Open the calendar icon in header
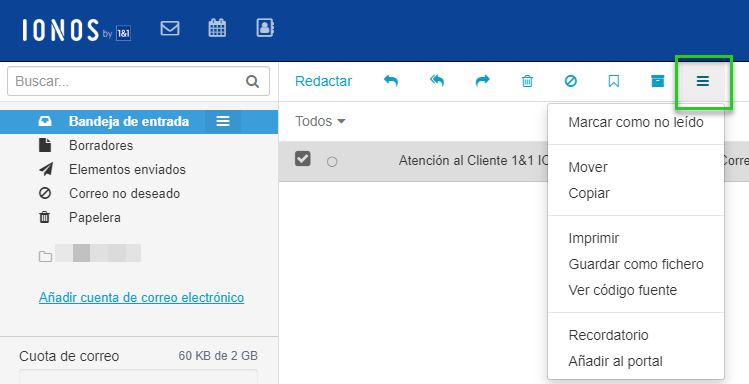Screen dimensions: 749x384 [217, 28]
